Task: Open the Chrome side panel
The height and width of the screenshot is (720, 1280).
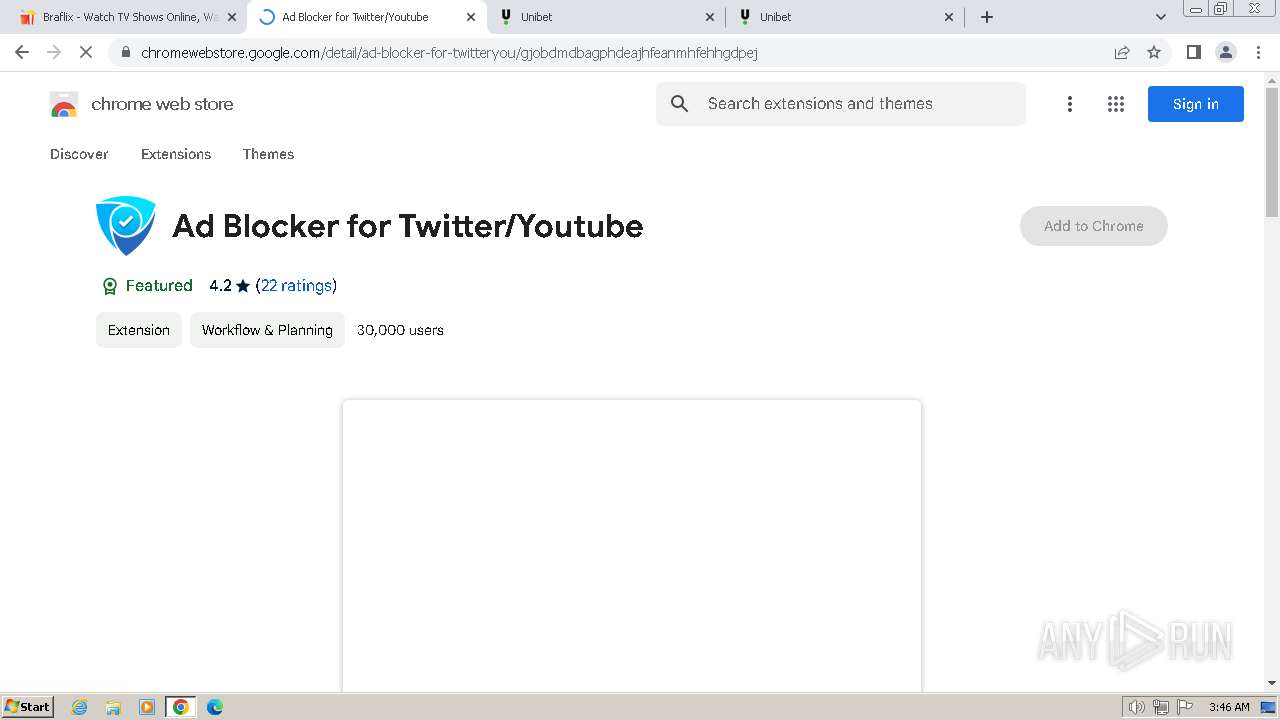Action: point(1193,52)
